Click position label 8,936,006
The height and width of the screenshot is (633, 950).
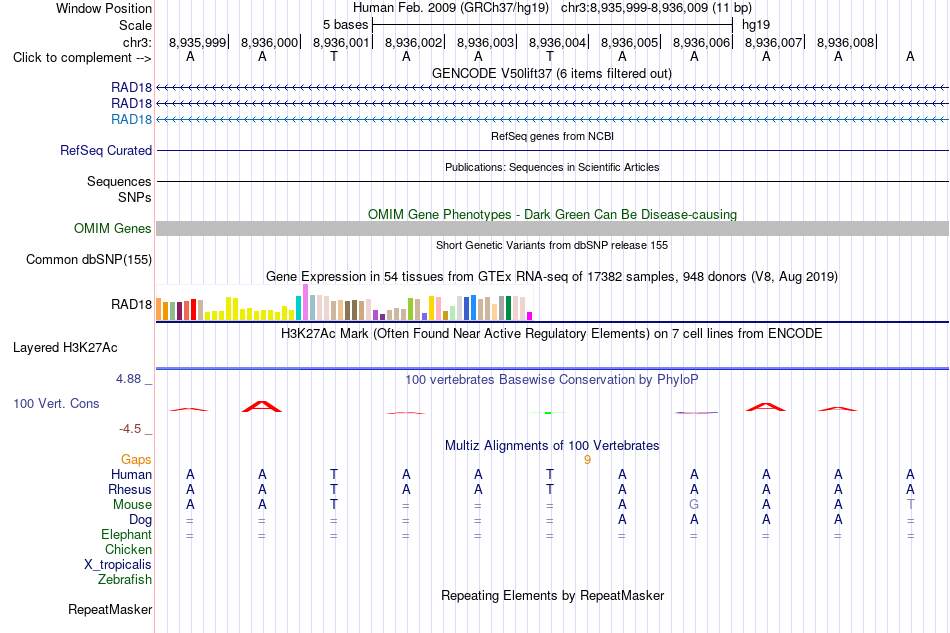tap(701, 42)
